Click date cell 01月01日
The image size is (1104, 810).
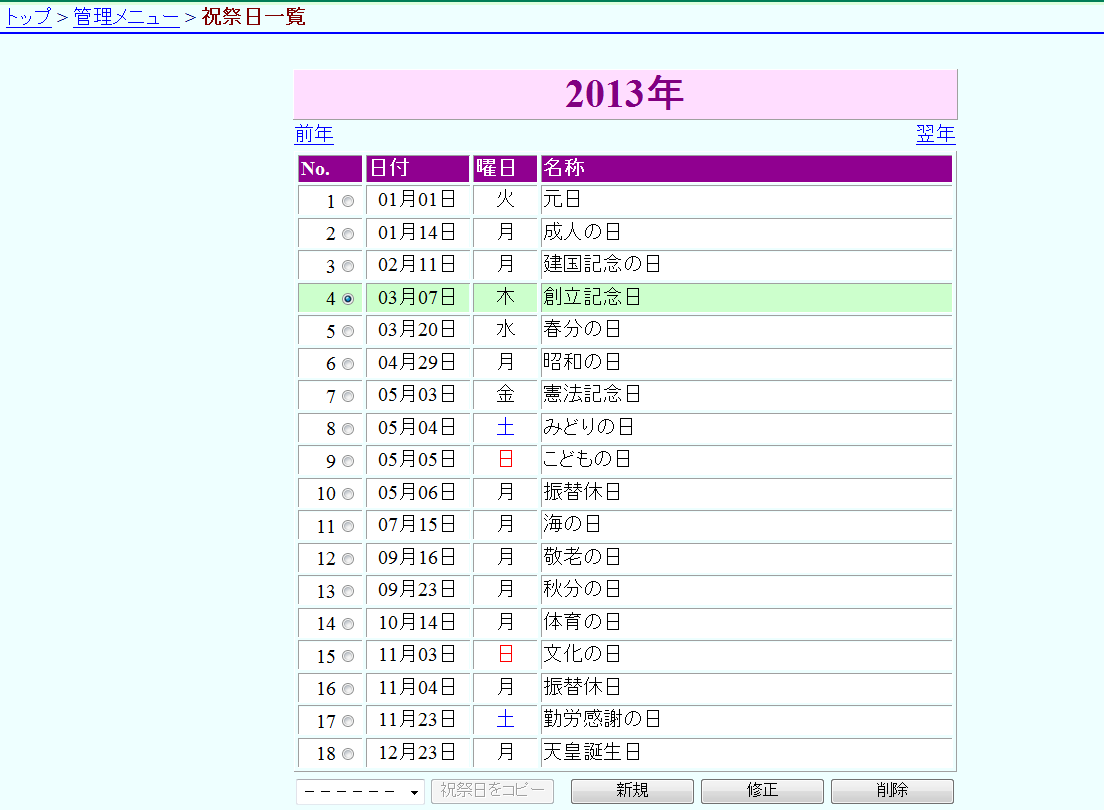point(418,200)
